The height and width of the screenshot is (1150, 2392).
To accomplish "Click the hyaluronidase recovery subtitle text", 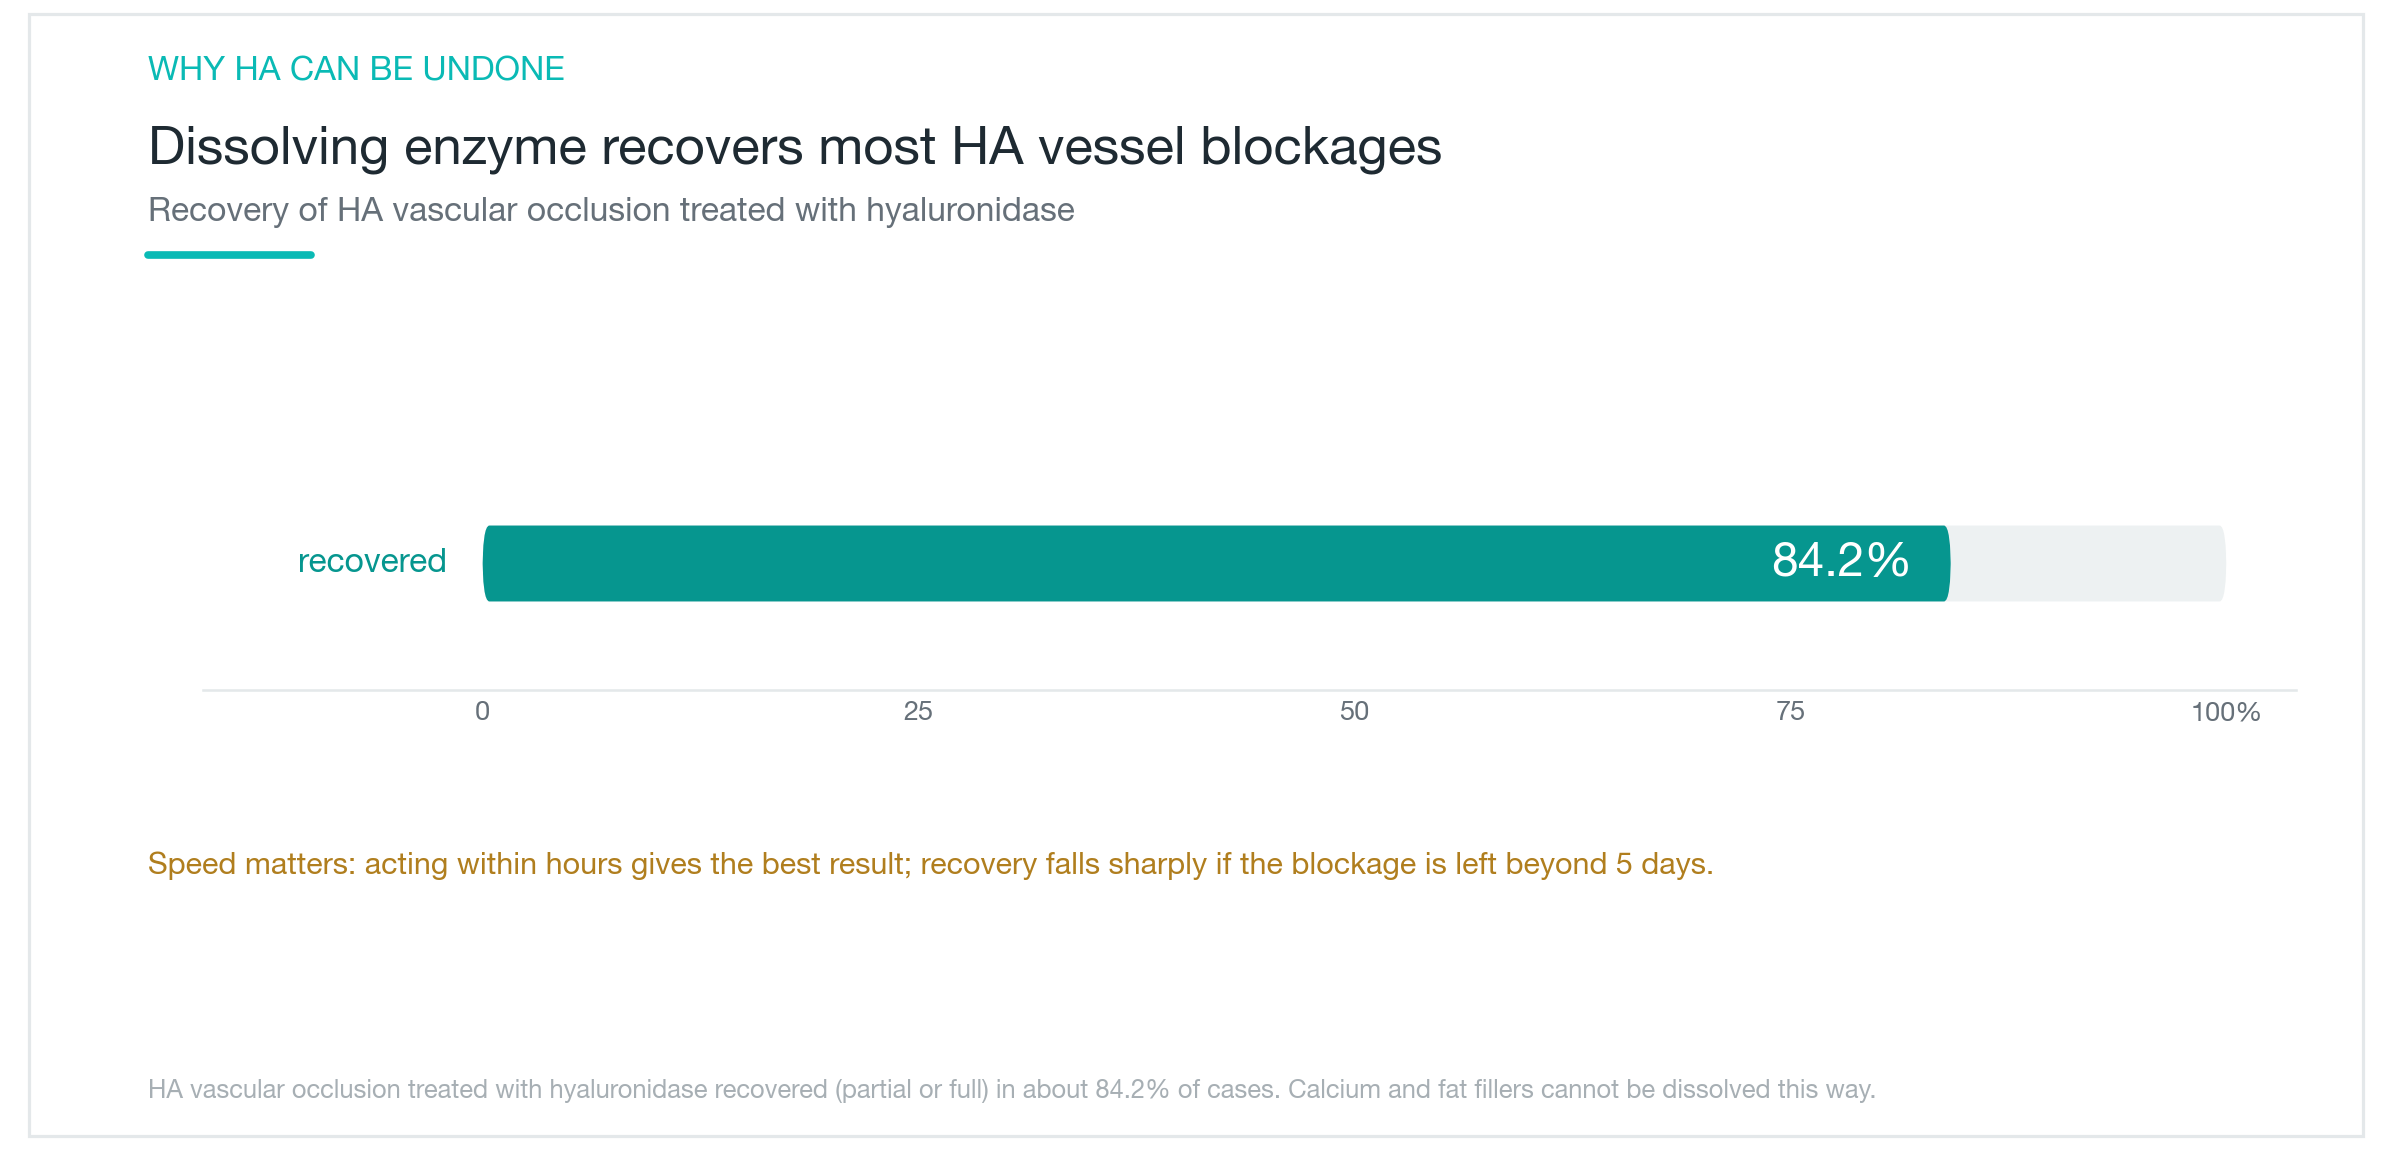I will point(611,210).
